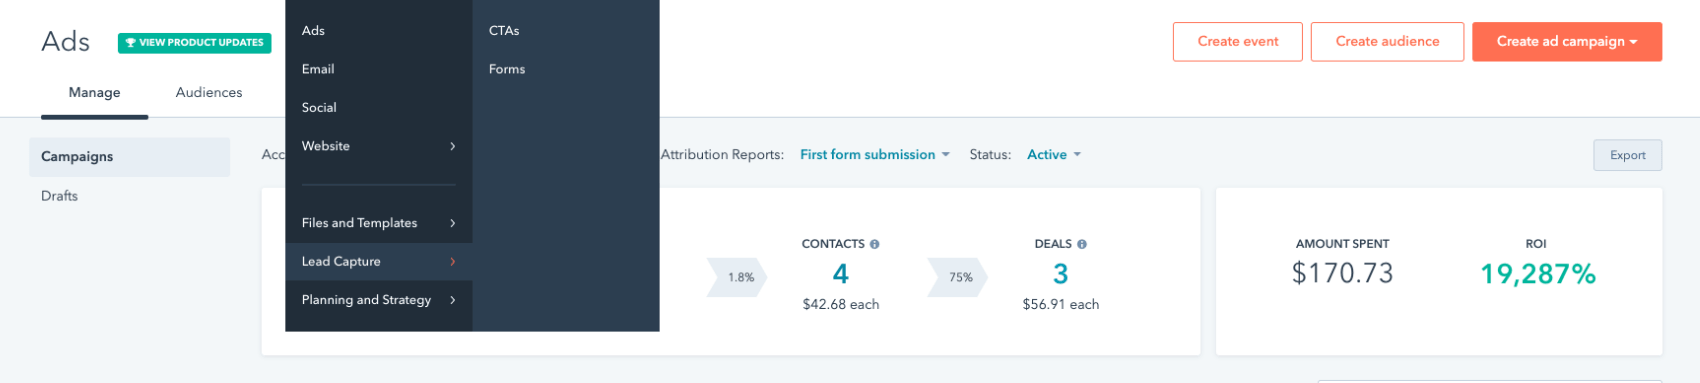The height and width of the screenshot is (383, 1700).
Task: Open Planning and Strategy submenu
Action: [378, 300]
